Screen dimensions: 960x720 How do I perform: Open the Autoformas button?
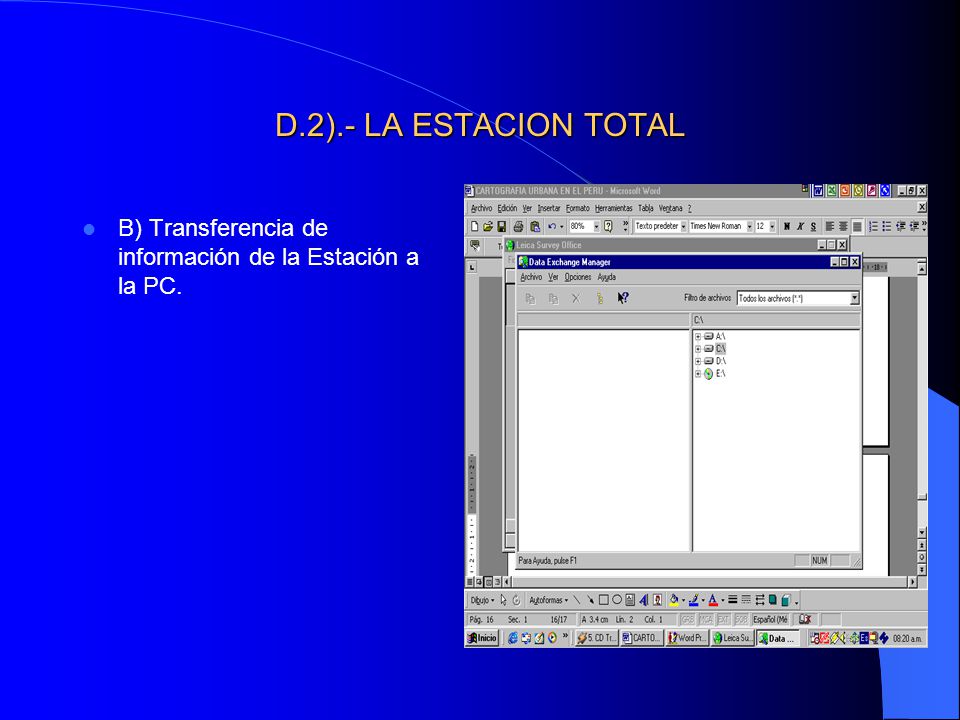pyautogui.click(x=549, y=600)
